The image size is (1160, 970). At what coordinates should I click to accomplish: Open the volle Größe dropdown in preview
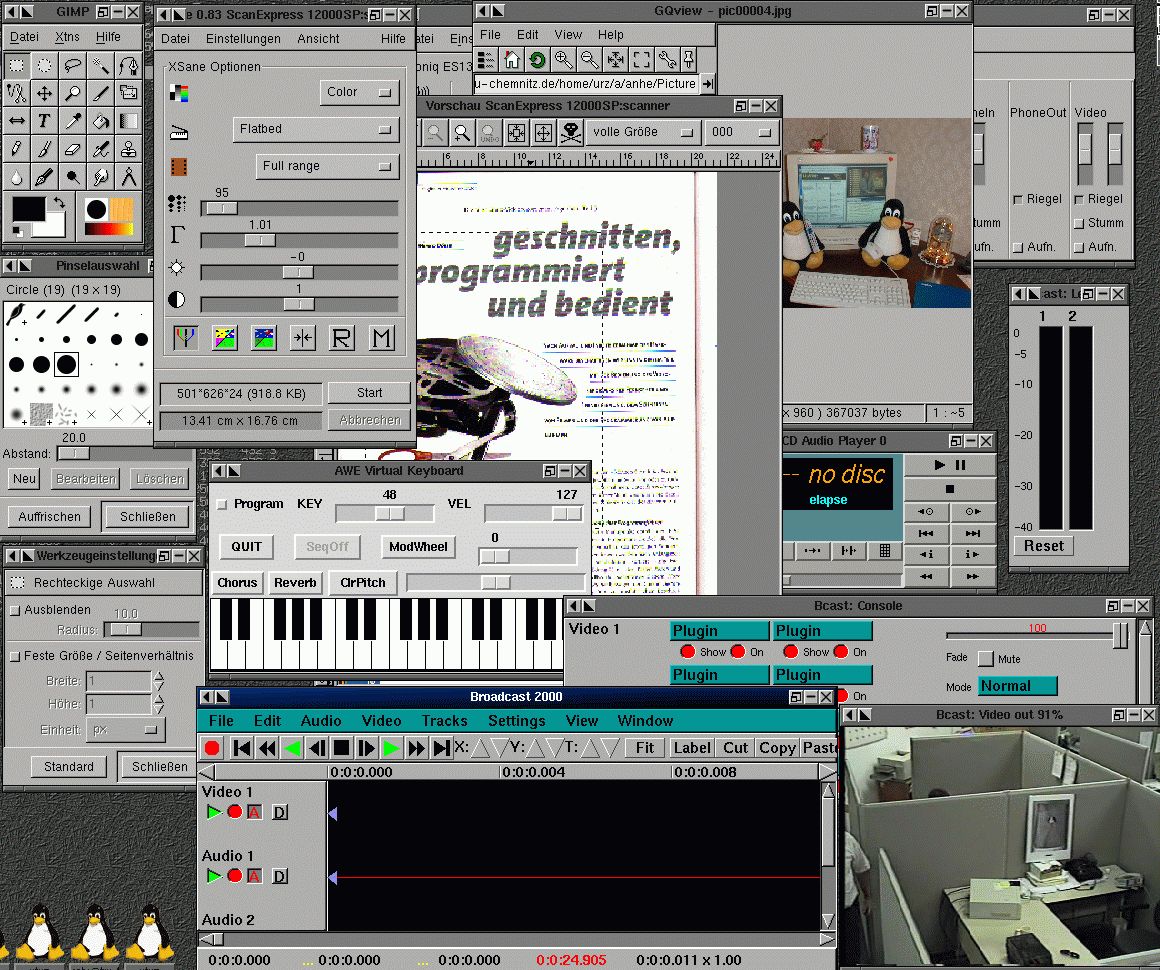pyautogui.click(x=643, y=132)
